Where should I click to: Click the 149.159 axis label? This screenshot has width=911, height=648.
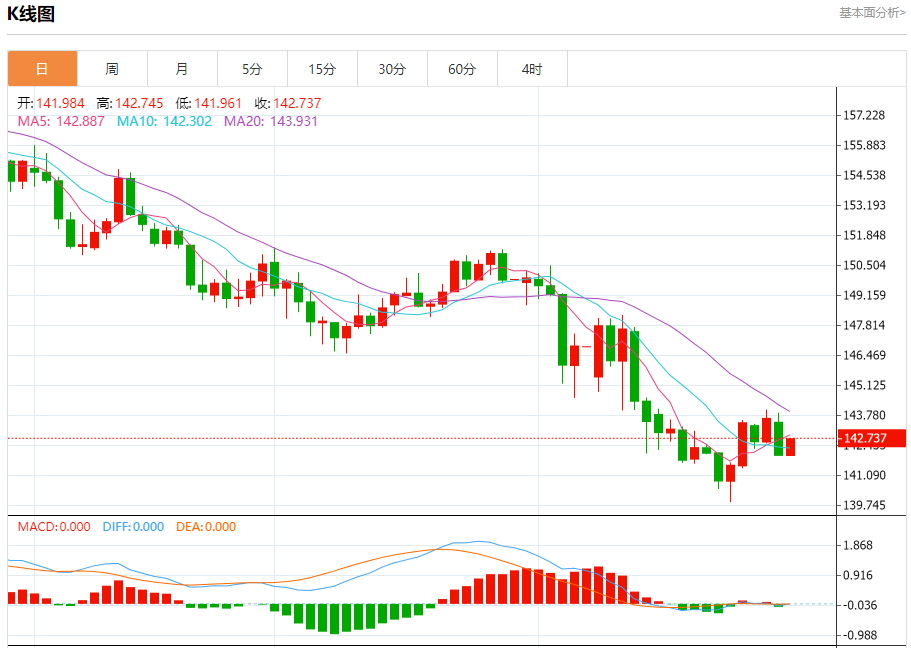click(x=865, y=295)
